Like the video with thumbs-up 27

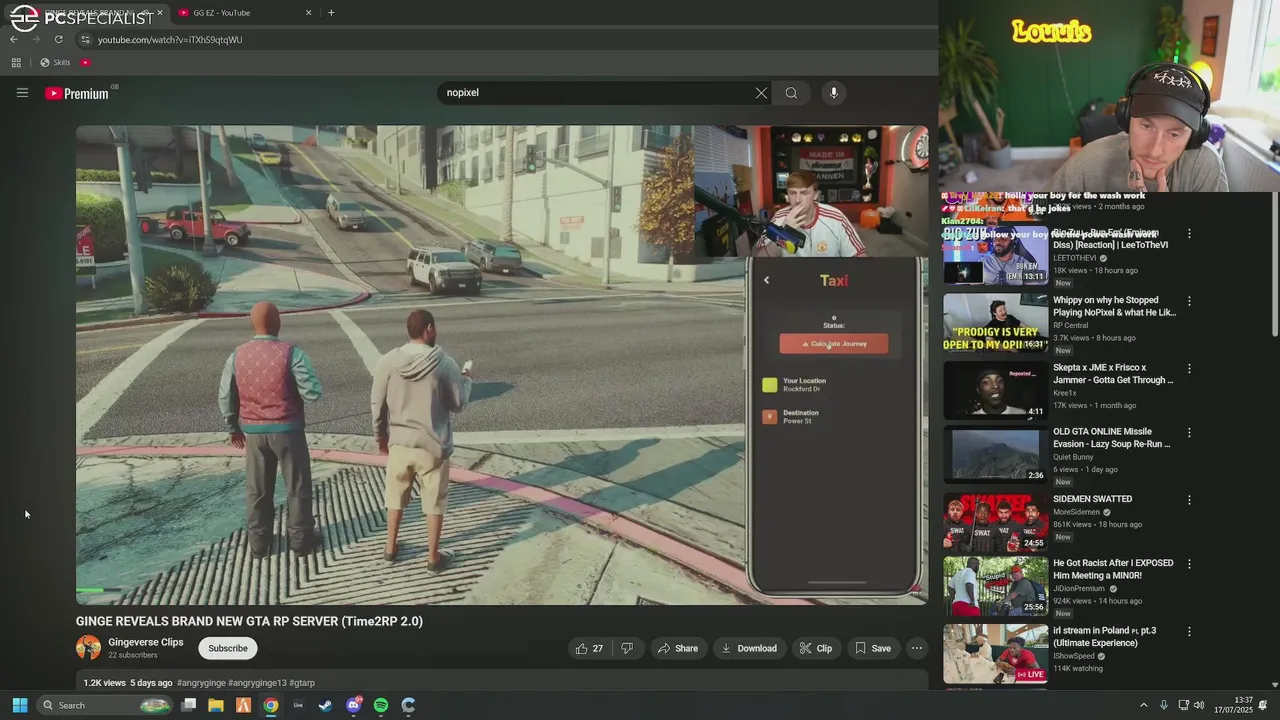click(x=589, y=648)
